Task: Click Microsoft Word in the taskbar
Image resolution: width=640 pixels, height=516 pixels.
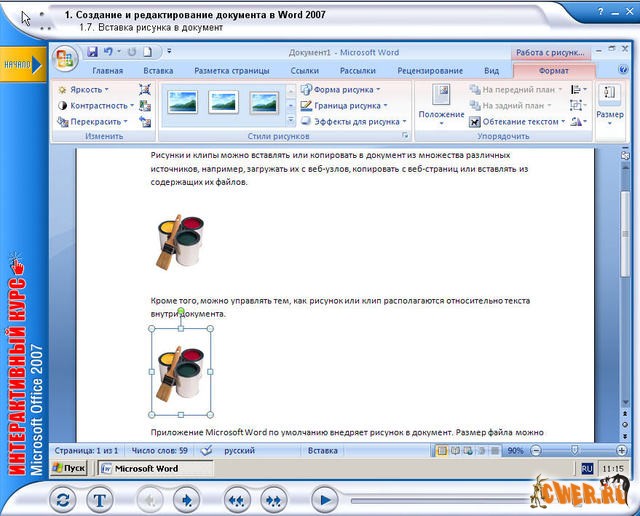Action: click(x=139, y=467)
